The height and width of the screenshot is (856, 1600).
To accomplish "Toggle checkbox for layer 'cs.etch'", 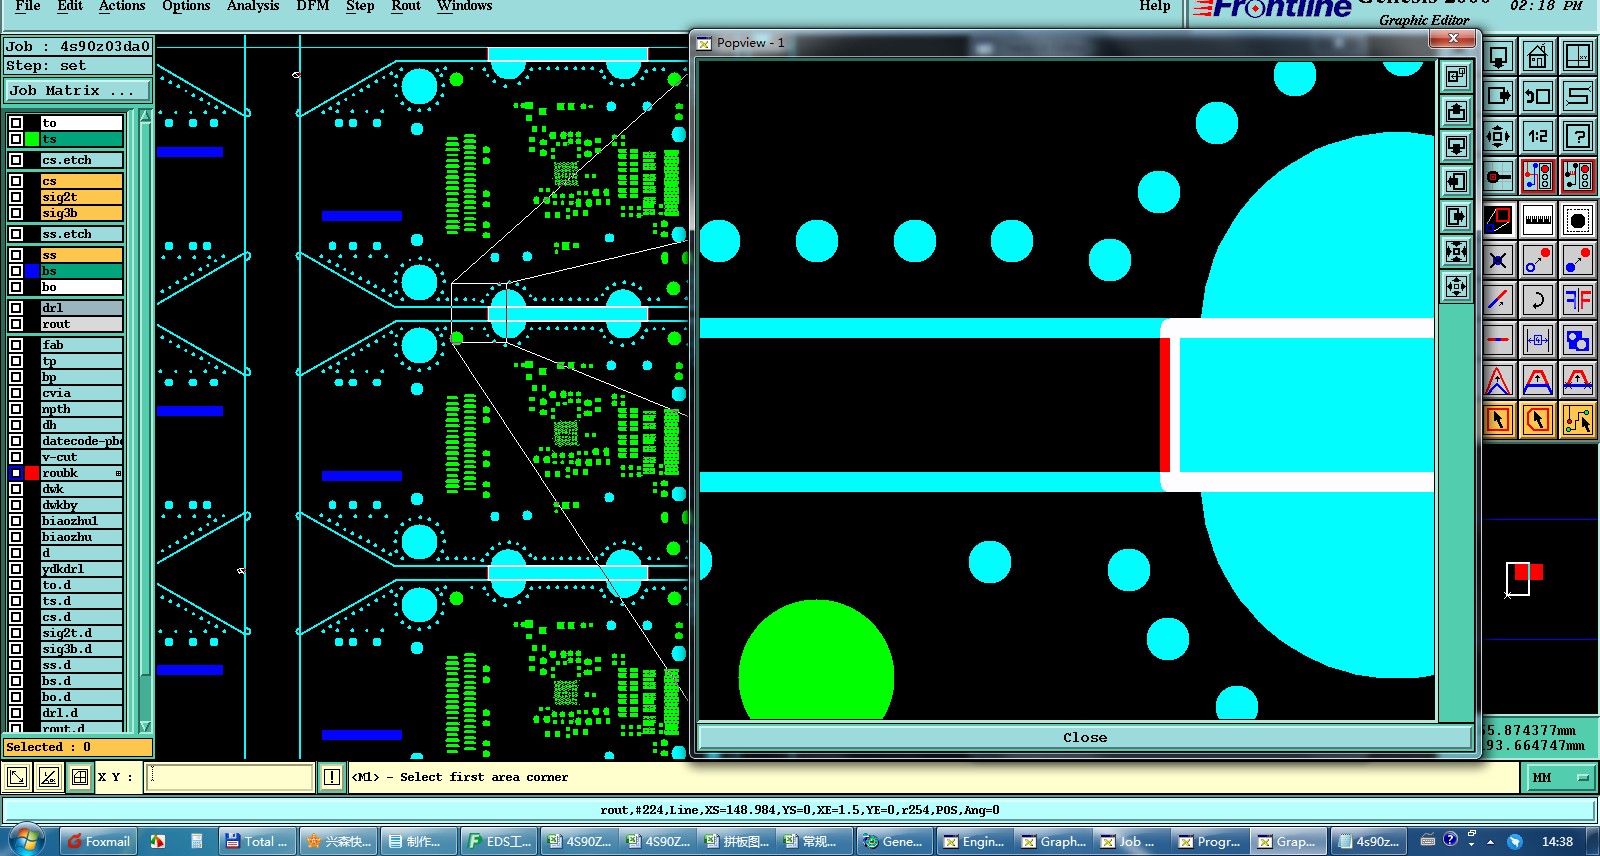I will (x=16, y=160).
